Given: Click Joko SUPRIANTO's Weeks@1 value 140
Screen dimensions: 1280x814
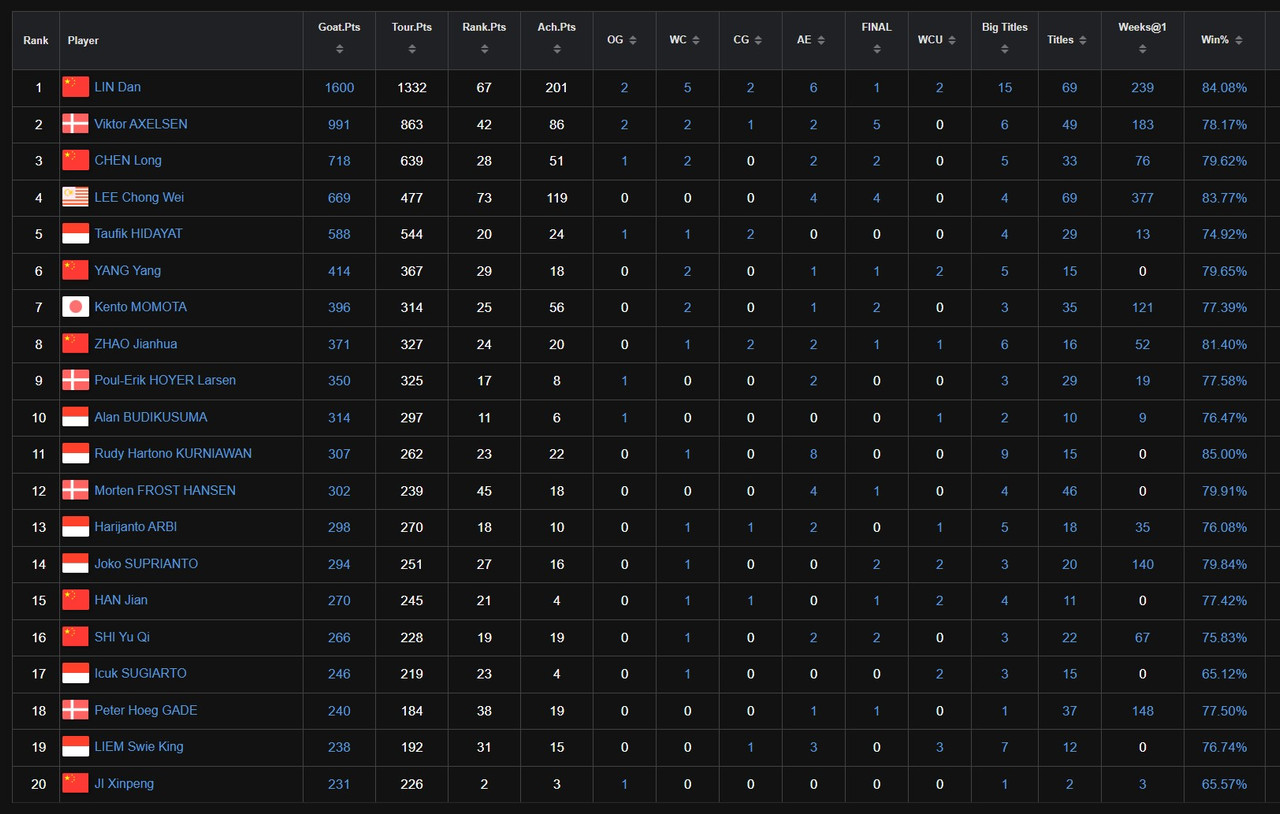Looking at the screenshot, I should pos(1142,564).
